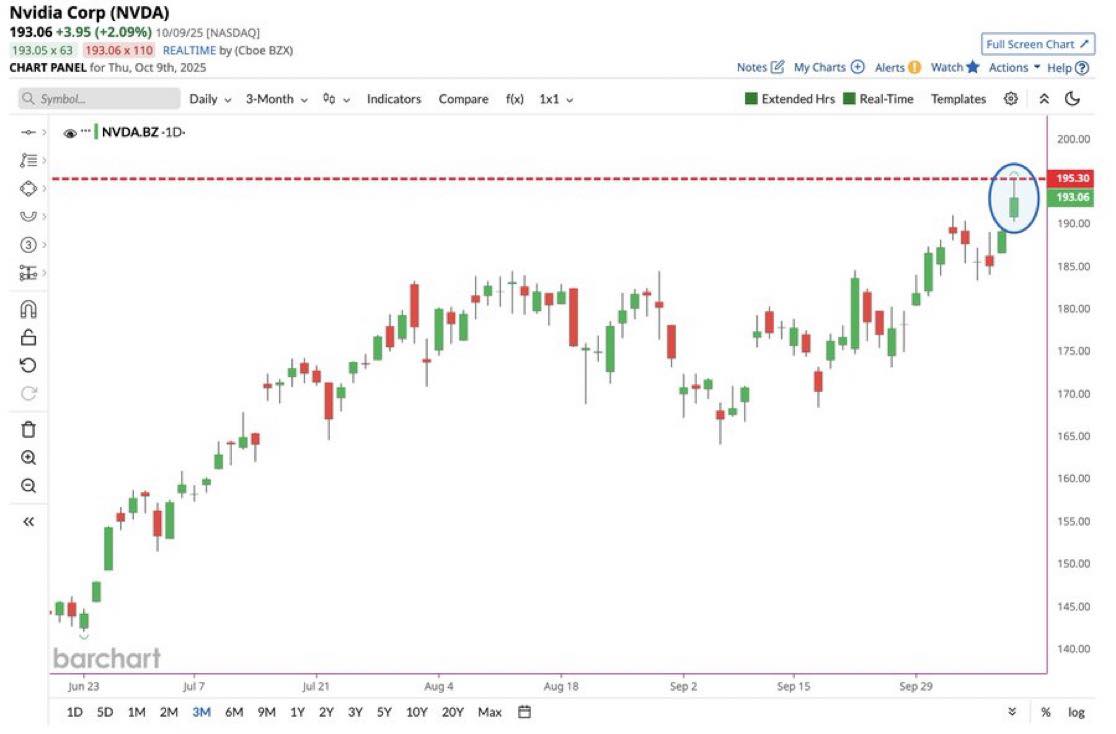Screen dimensions: 1116x734
Task: Open the chart type dropdown
Action: (x=337, y=99)
